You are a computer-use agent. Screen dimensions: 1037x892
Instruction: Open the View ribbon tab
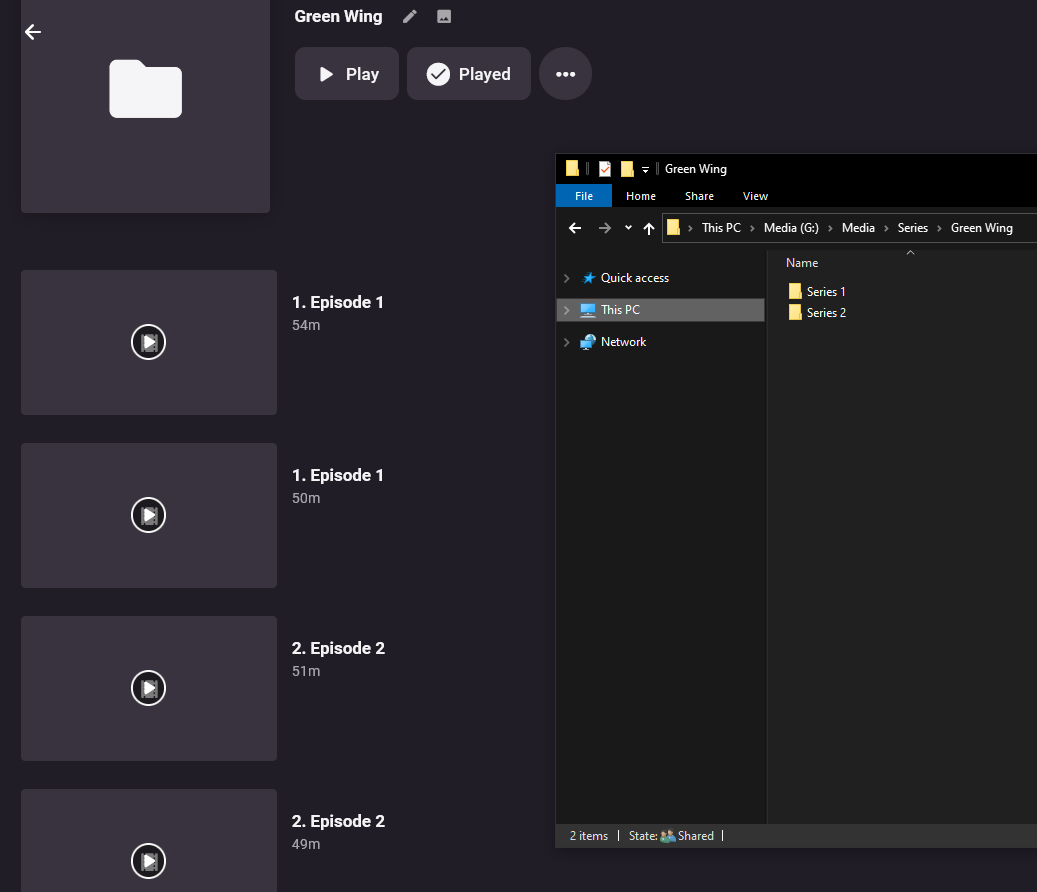click(x=755, y=196)
